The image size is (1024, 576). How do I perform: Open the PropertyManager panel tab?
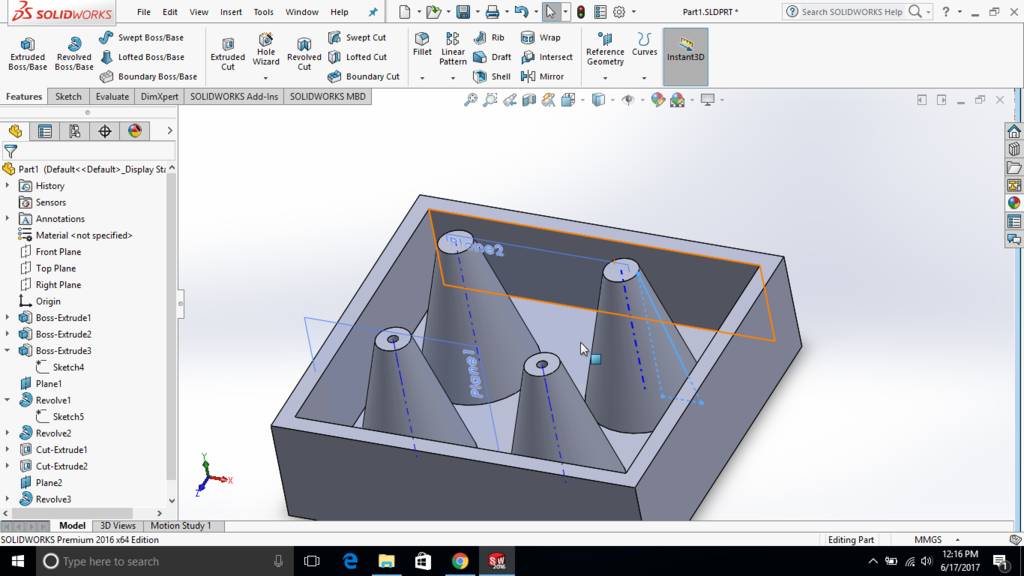point(44,131)
